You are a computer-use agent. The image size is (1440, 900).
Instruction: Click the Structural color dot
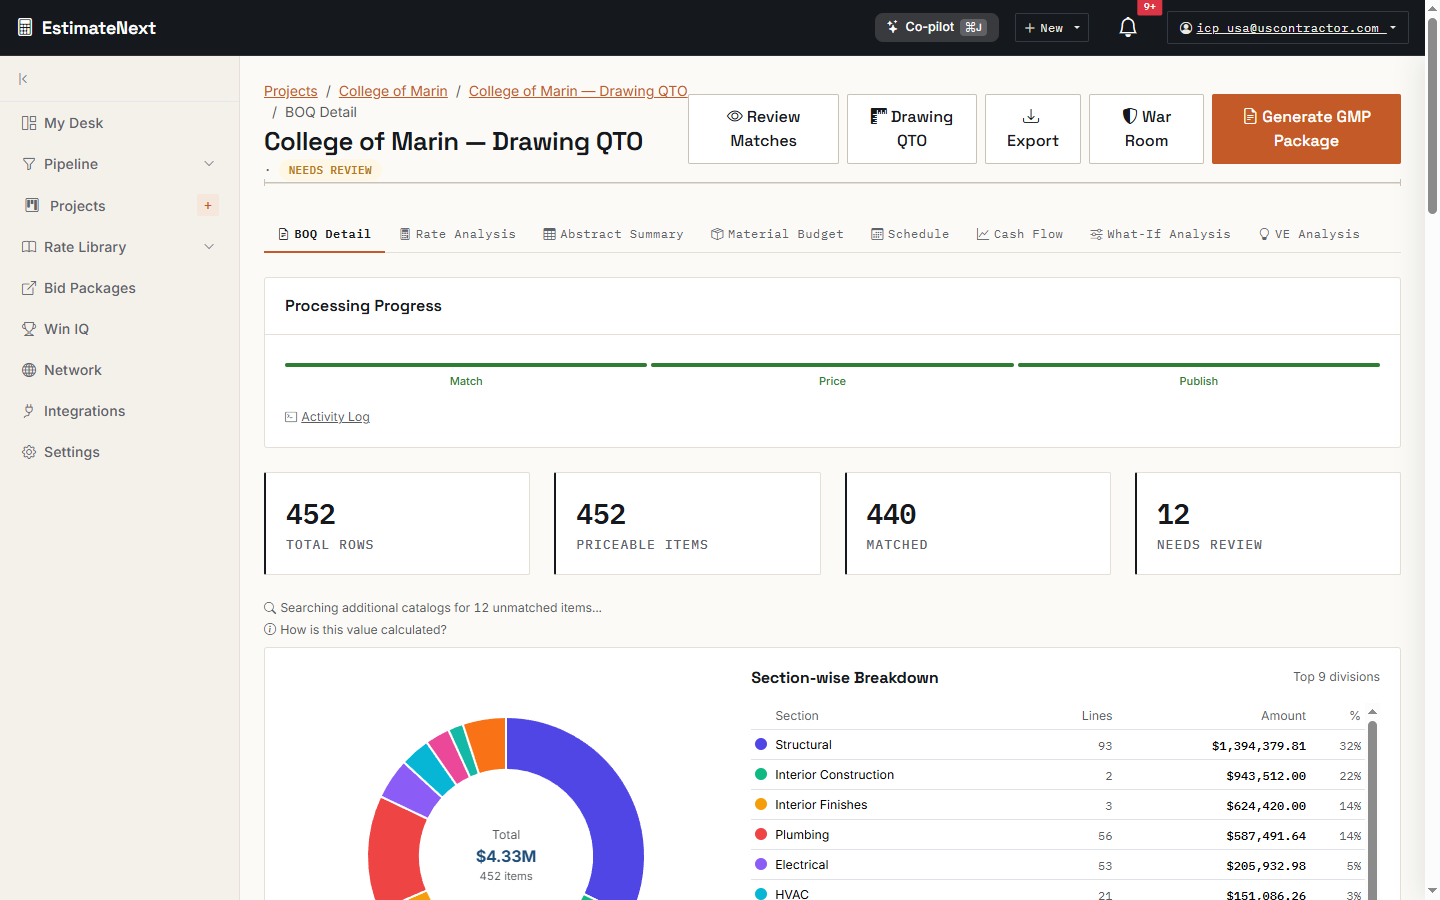[761, 744]
